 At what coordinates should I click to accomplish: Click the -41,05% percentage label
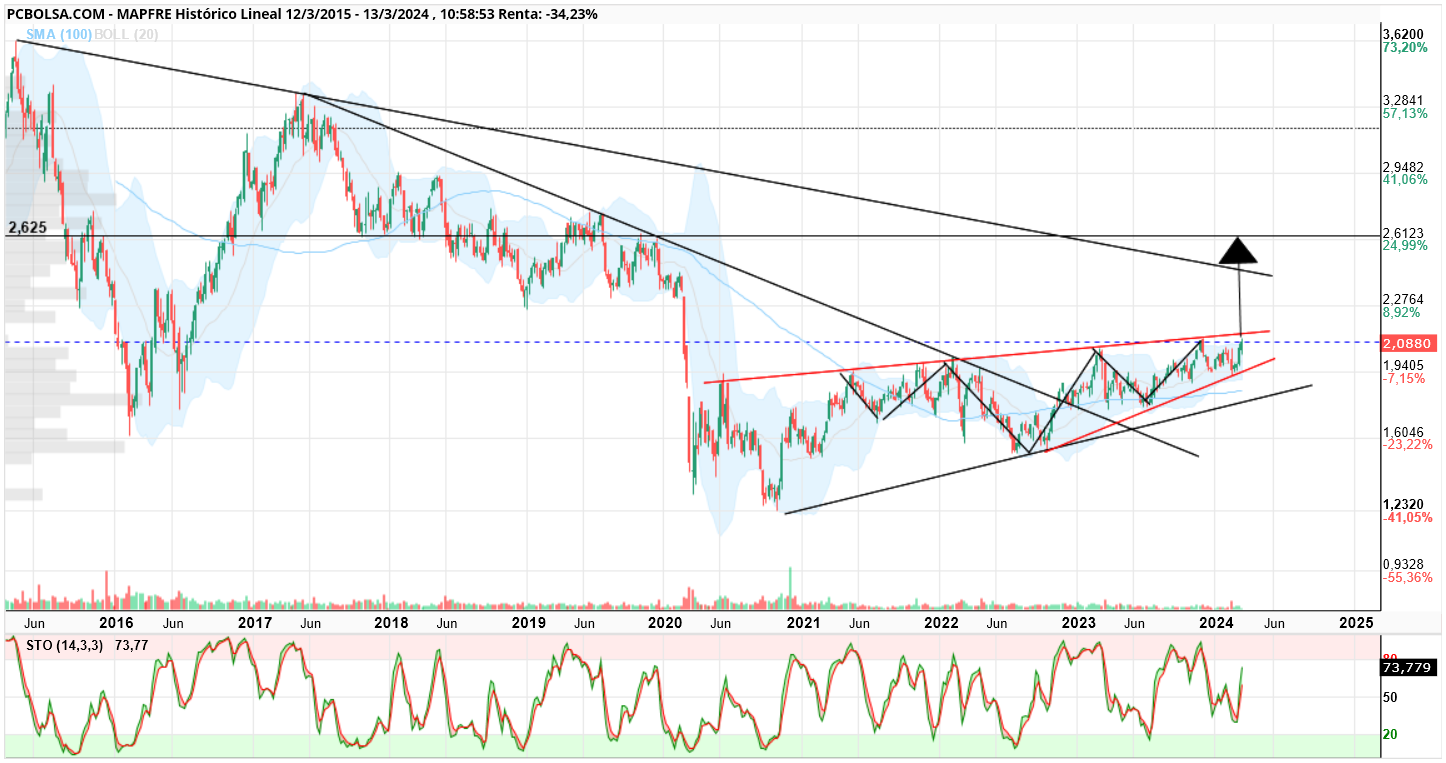click(1407, 518)
